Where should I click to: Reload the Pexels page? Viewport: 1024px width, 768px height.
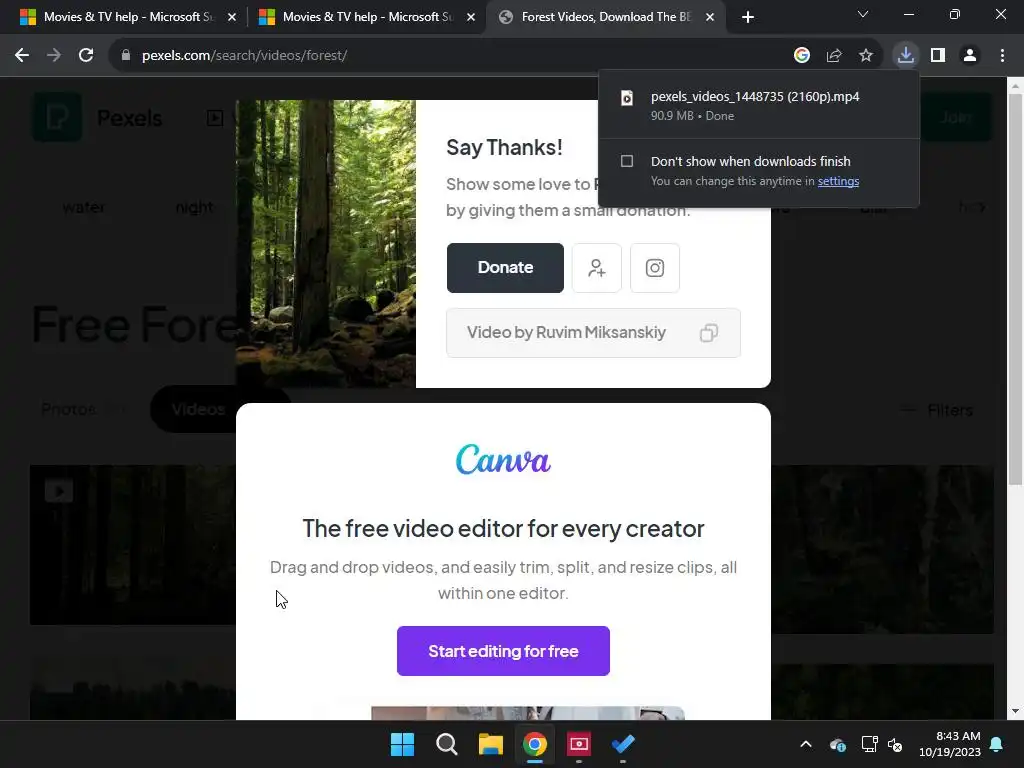[x=86, y=56]
